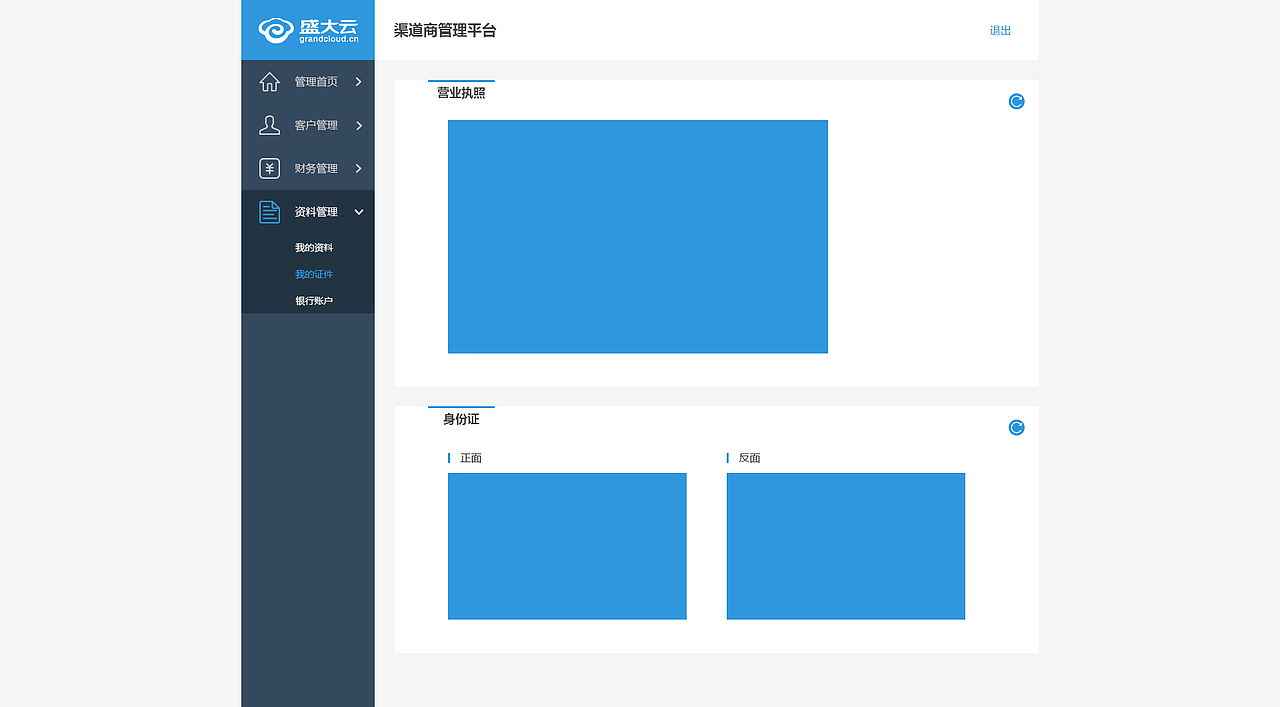Screen dimensions: 1280x707
Task: Go to 我的资料 submenu item
Action: coord(314,247)
